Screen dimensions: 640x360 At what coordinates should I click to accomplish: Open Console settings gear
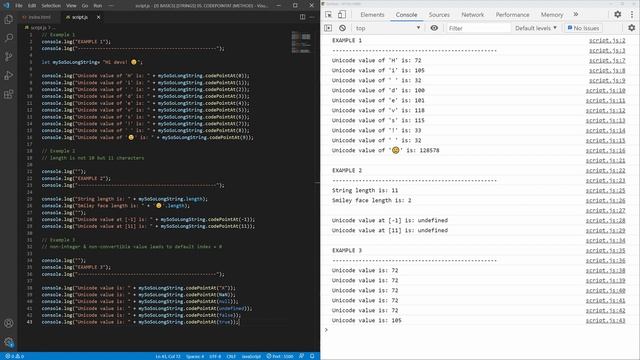[631, 28]
